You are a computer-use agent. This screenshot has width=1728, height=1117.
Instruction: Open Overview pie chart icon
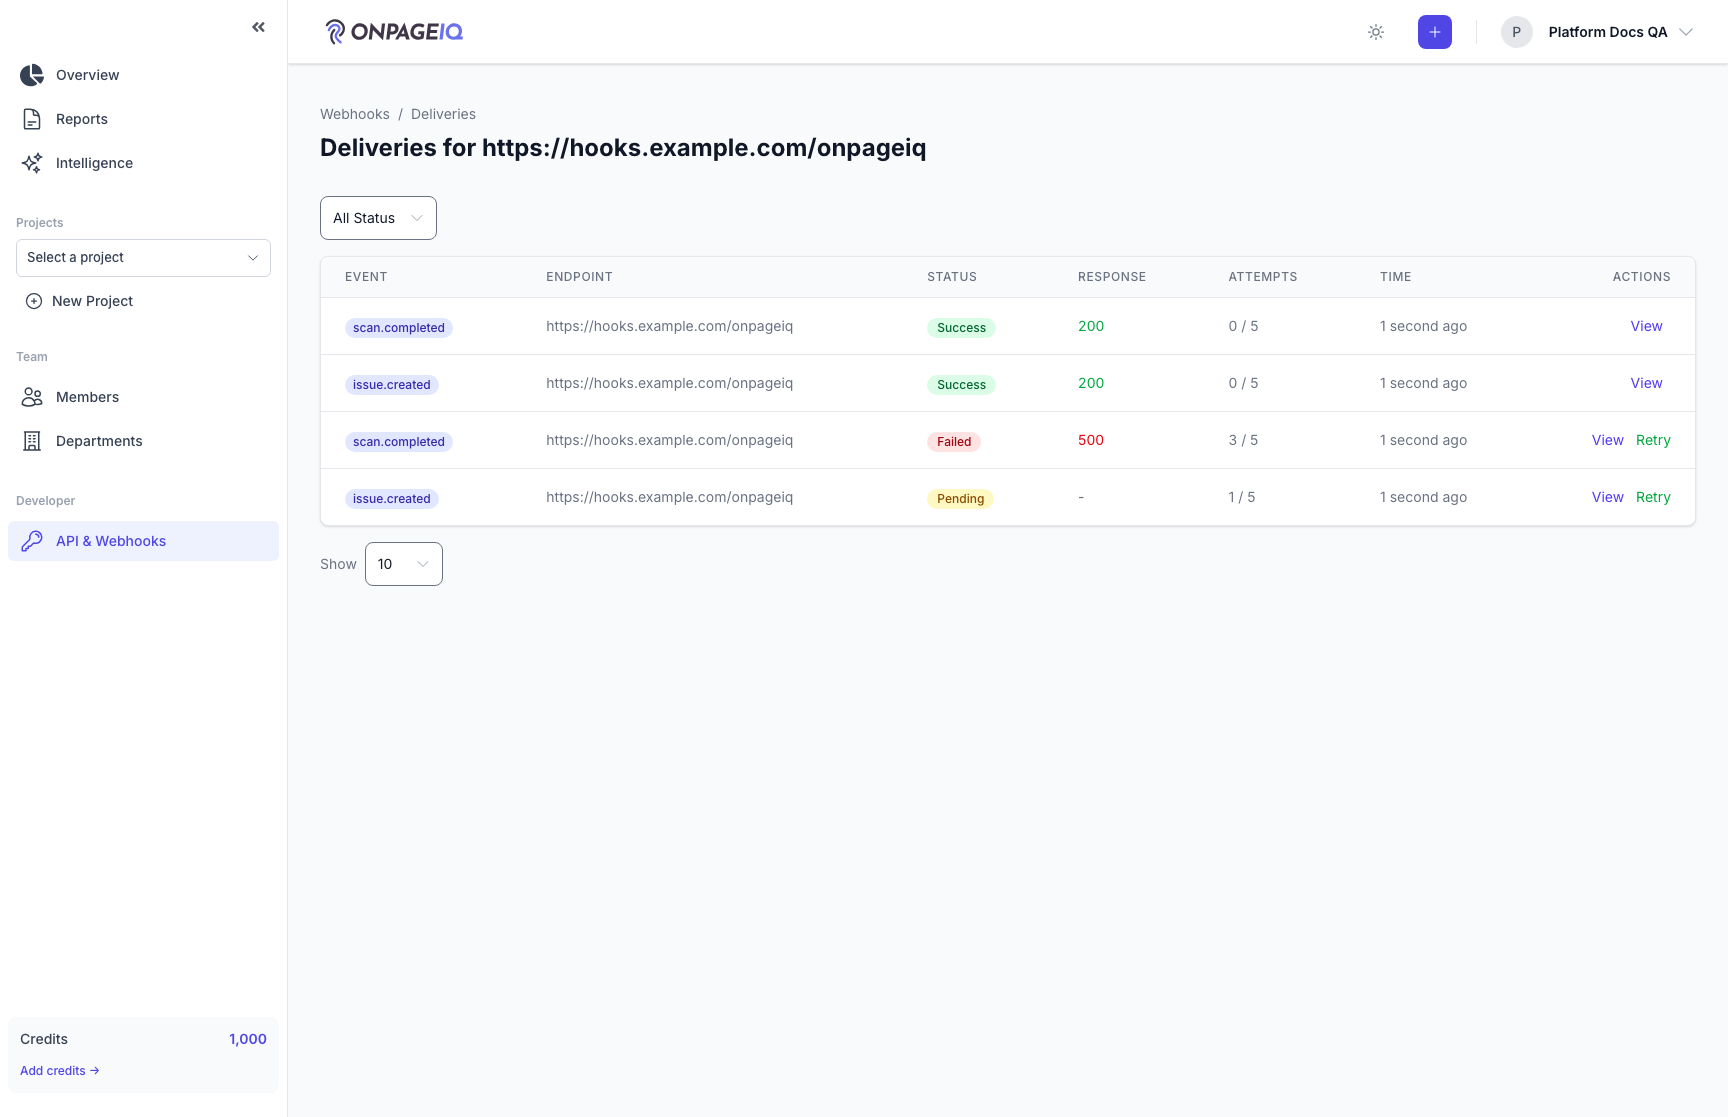coord(32,75)
